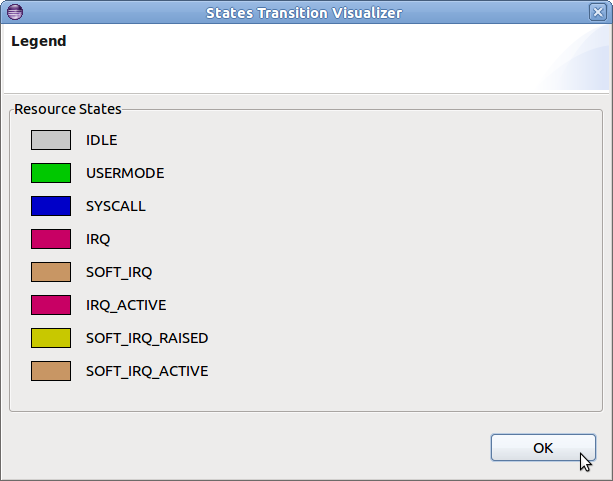Pick the tan swatch beside SOFT_IRQ
The height and width of the screenshot is (481, 613).
51,272
